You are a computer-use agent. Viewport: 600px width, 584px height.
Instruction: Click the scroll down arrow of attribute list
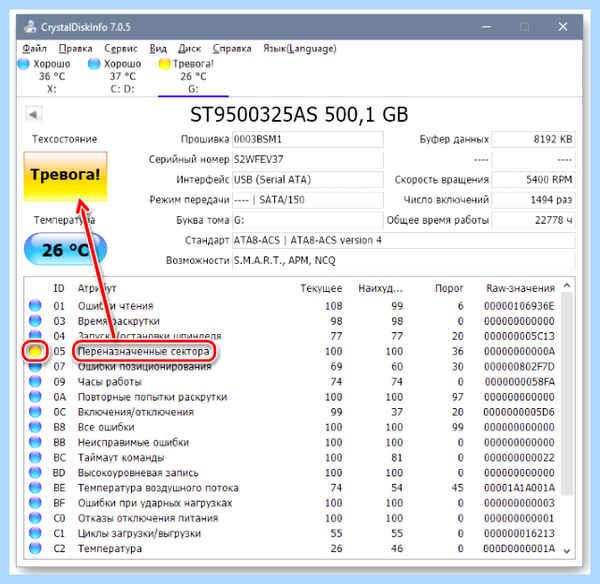pyautogui.click(x=567, y=551)
